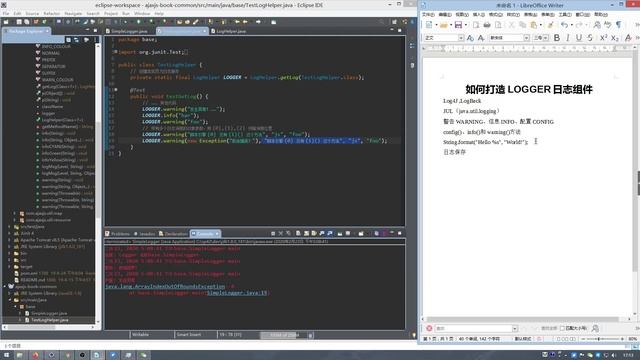
Task: Open the Run menu in Eclipse
Action: pyautogui.click(x=126, y=13)
